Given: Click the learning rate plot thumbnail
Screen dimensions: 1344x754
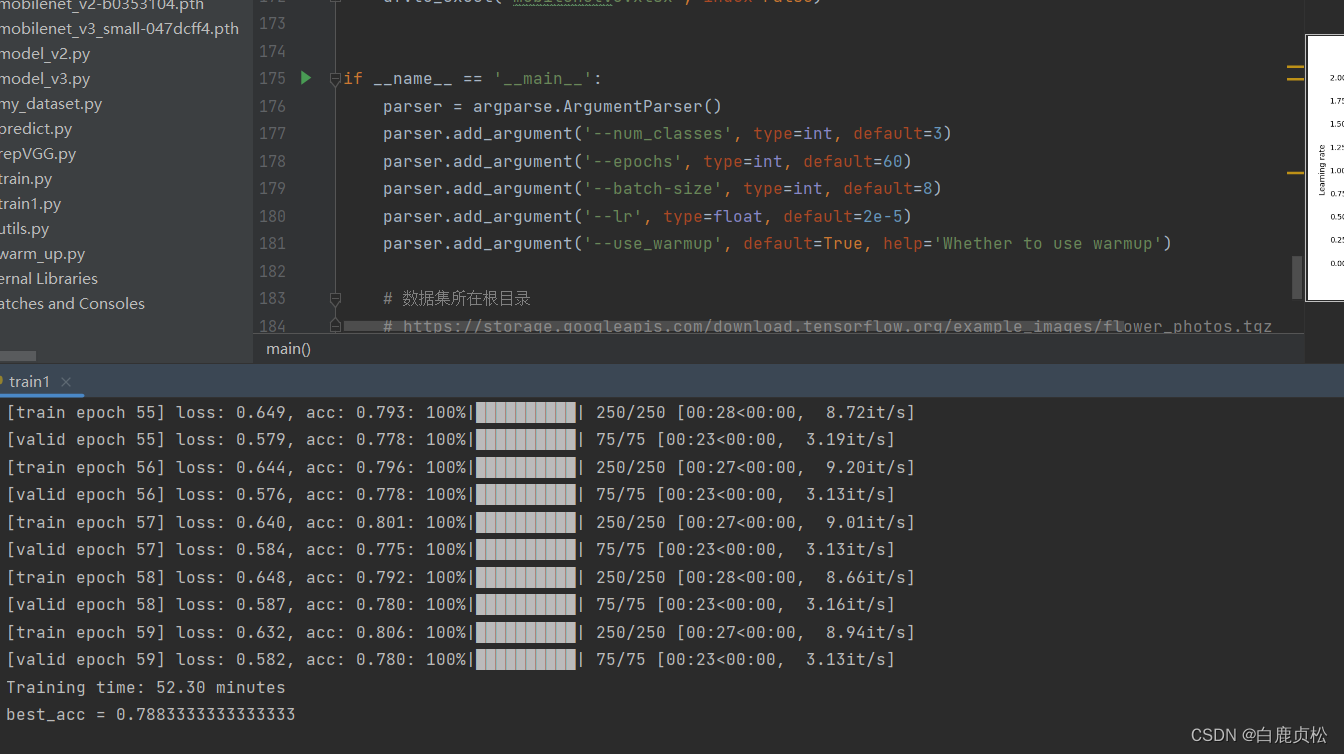Looking at the screenshot, I should [1325, 167].
